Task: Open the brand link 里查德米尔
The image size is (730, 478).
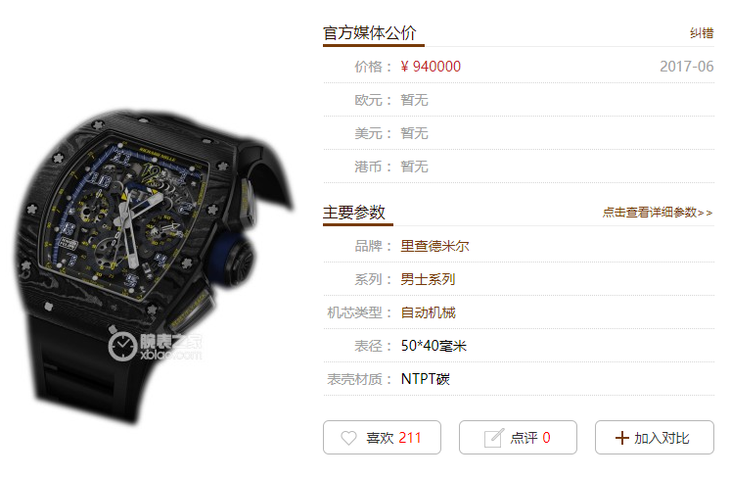Action: click(435, 246)
